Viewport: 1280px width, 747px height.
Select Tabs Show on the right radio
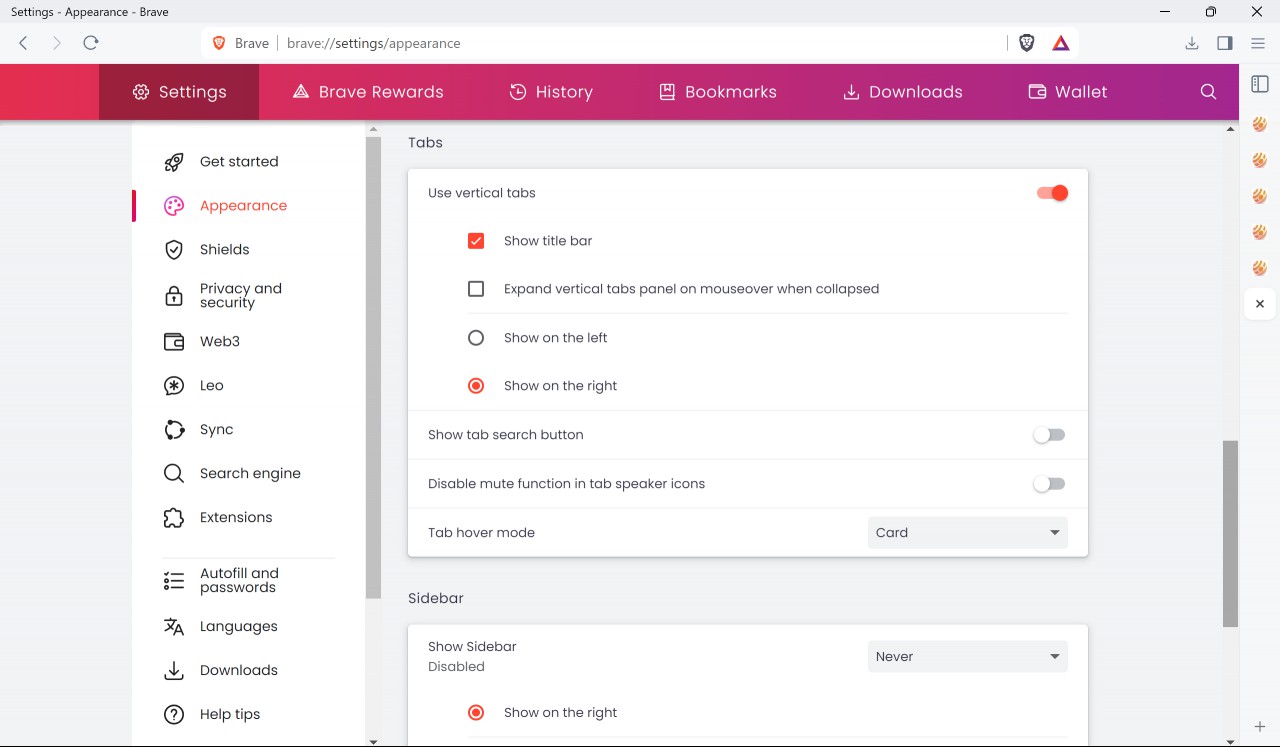(x=476, y=386)
